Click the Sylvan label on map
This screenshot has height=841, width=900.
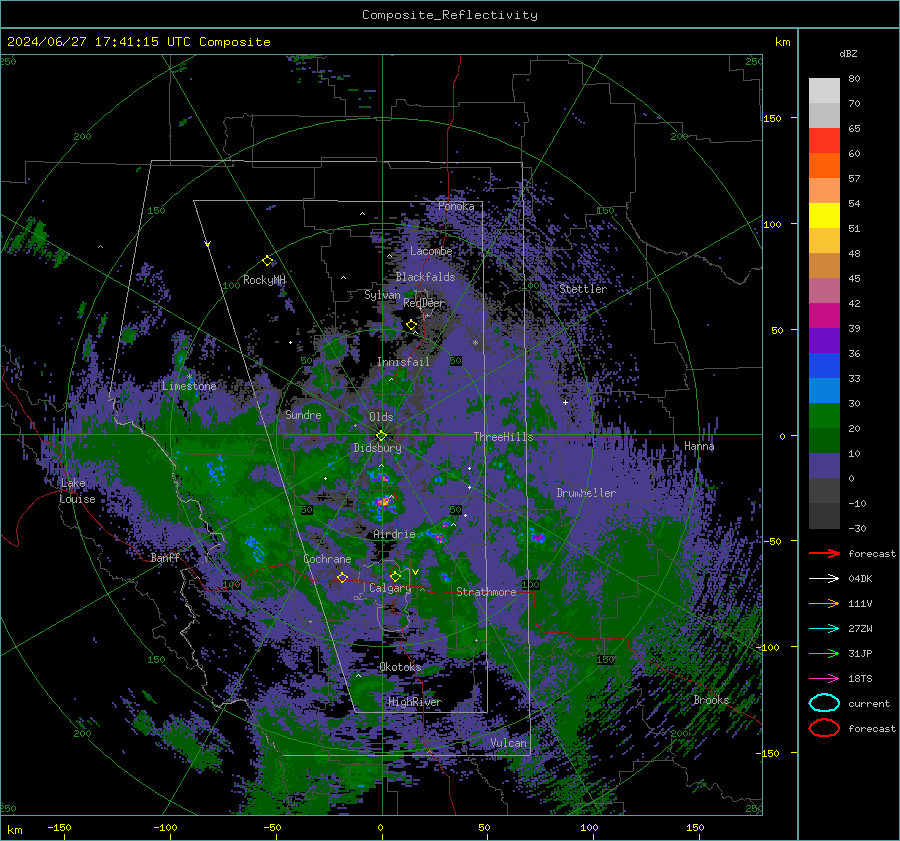pos(382,295)
